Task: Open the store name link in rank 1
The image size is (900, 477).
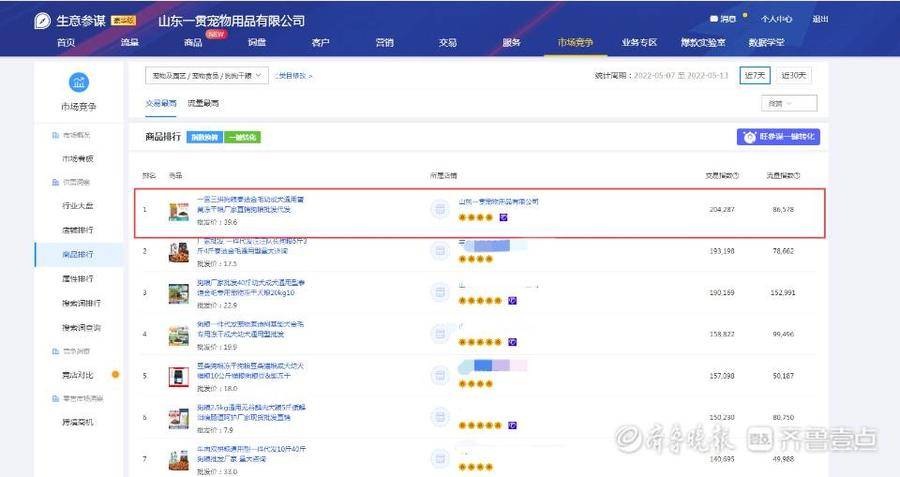Action: tap(498, 201)
